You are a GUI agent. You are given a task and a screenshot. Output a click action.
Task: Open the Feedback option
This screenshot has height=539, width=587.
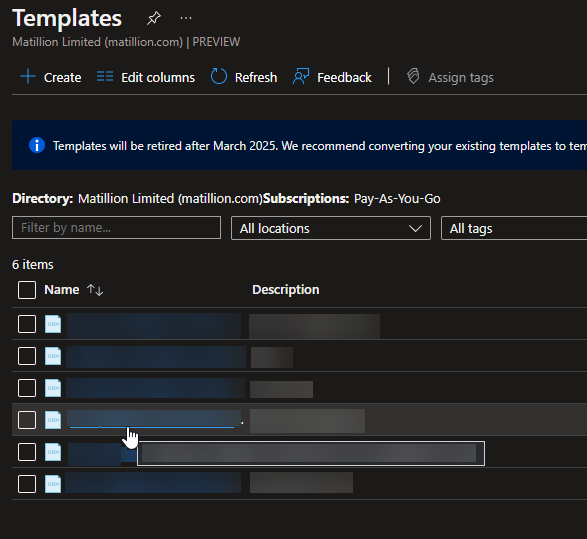click(332, 77)
